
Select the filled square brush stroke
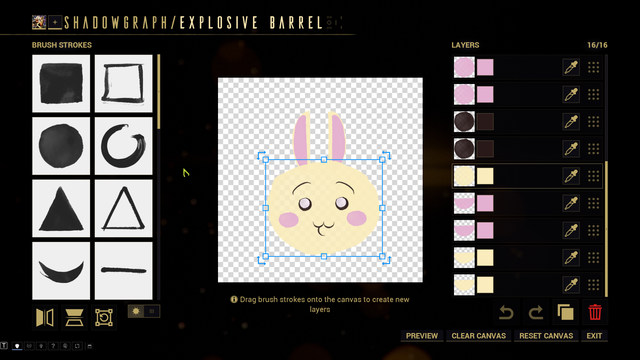tap(61, 84)
